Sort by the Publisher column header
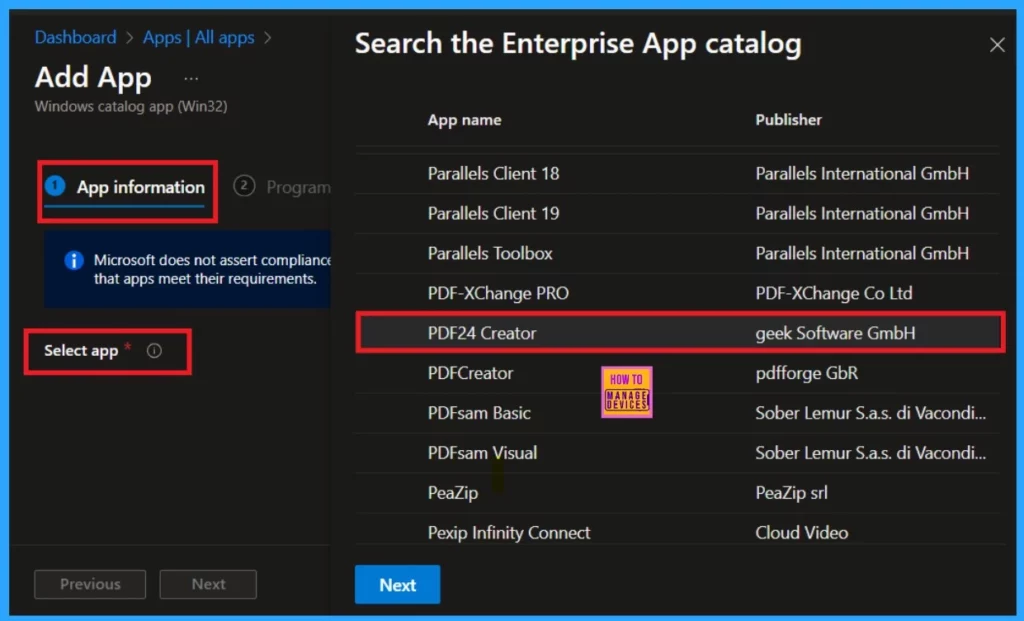The height and width of the screenshot is (621, 1024). click(x=788, y=119)
